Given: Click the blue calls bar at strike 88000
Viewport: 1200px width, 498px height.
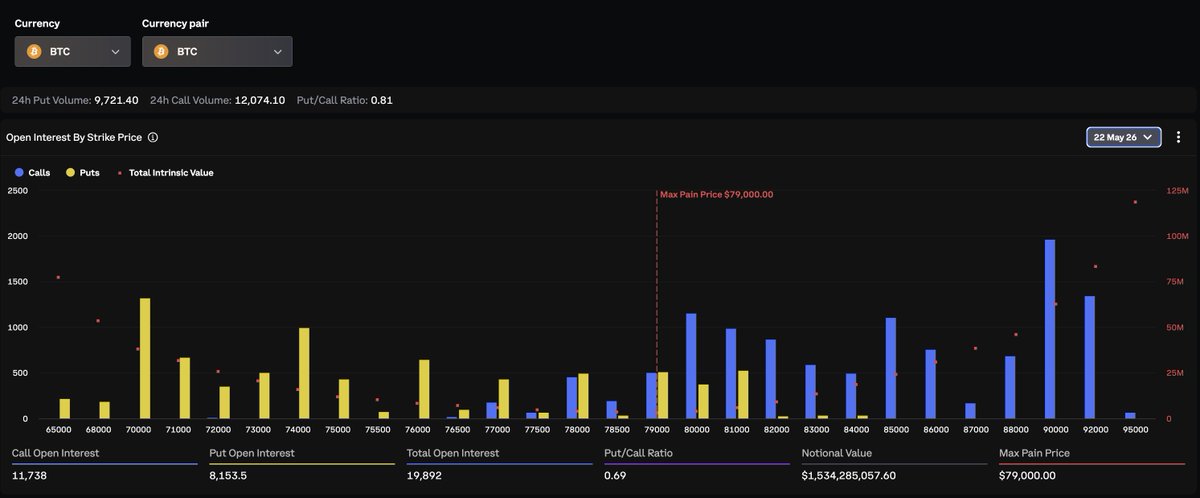Looking at the screenshot, I should (1010, 387).
